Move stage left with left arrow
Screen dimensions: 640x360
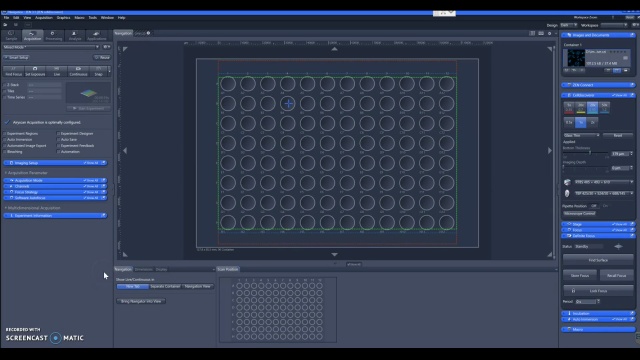pos(125,151)
